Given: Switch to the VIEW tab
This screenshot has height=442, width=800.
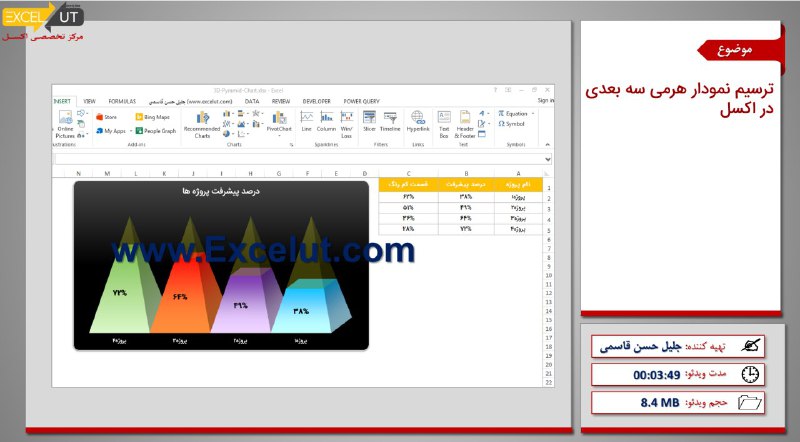Looking at the screenshot, I should 90,101.
